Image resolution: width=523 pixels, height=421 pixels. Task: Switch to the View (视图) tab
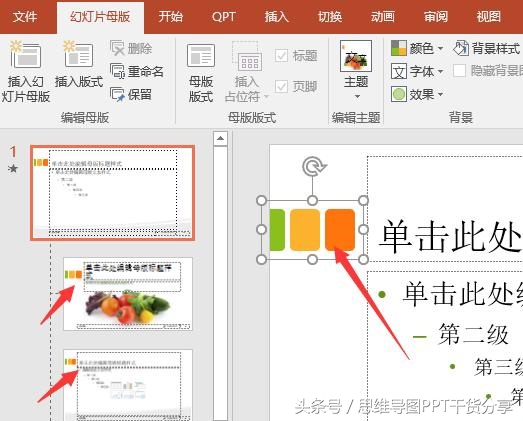pos(489,17)
